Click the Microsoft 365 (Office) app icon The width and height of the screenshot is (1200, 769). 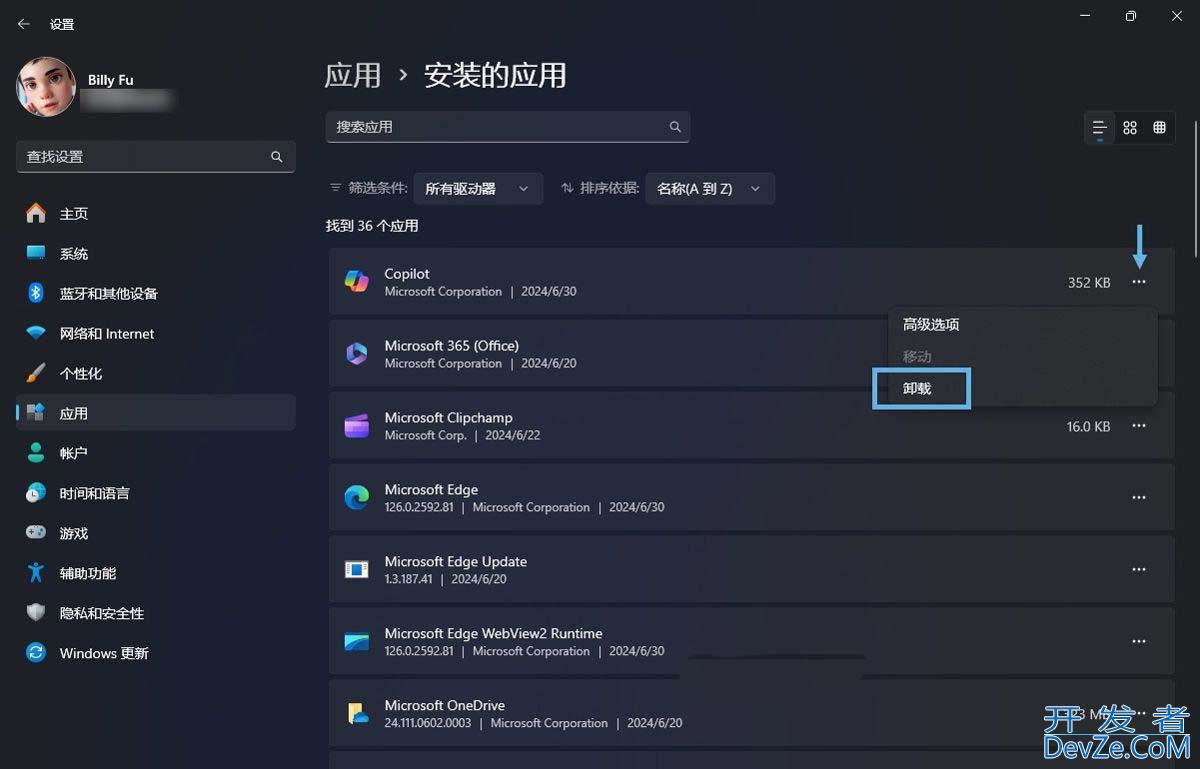click(x=357, y=354)
